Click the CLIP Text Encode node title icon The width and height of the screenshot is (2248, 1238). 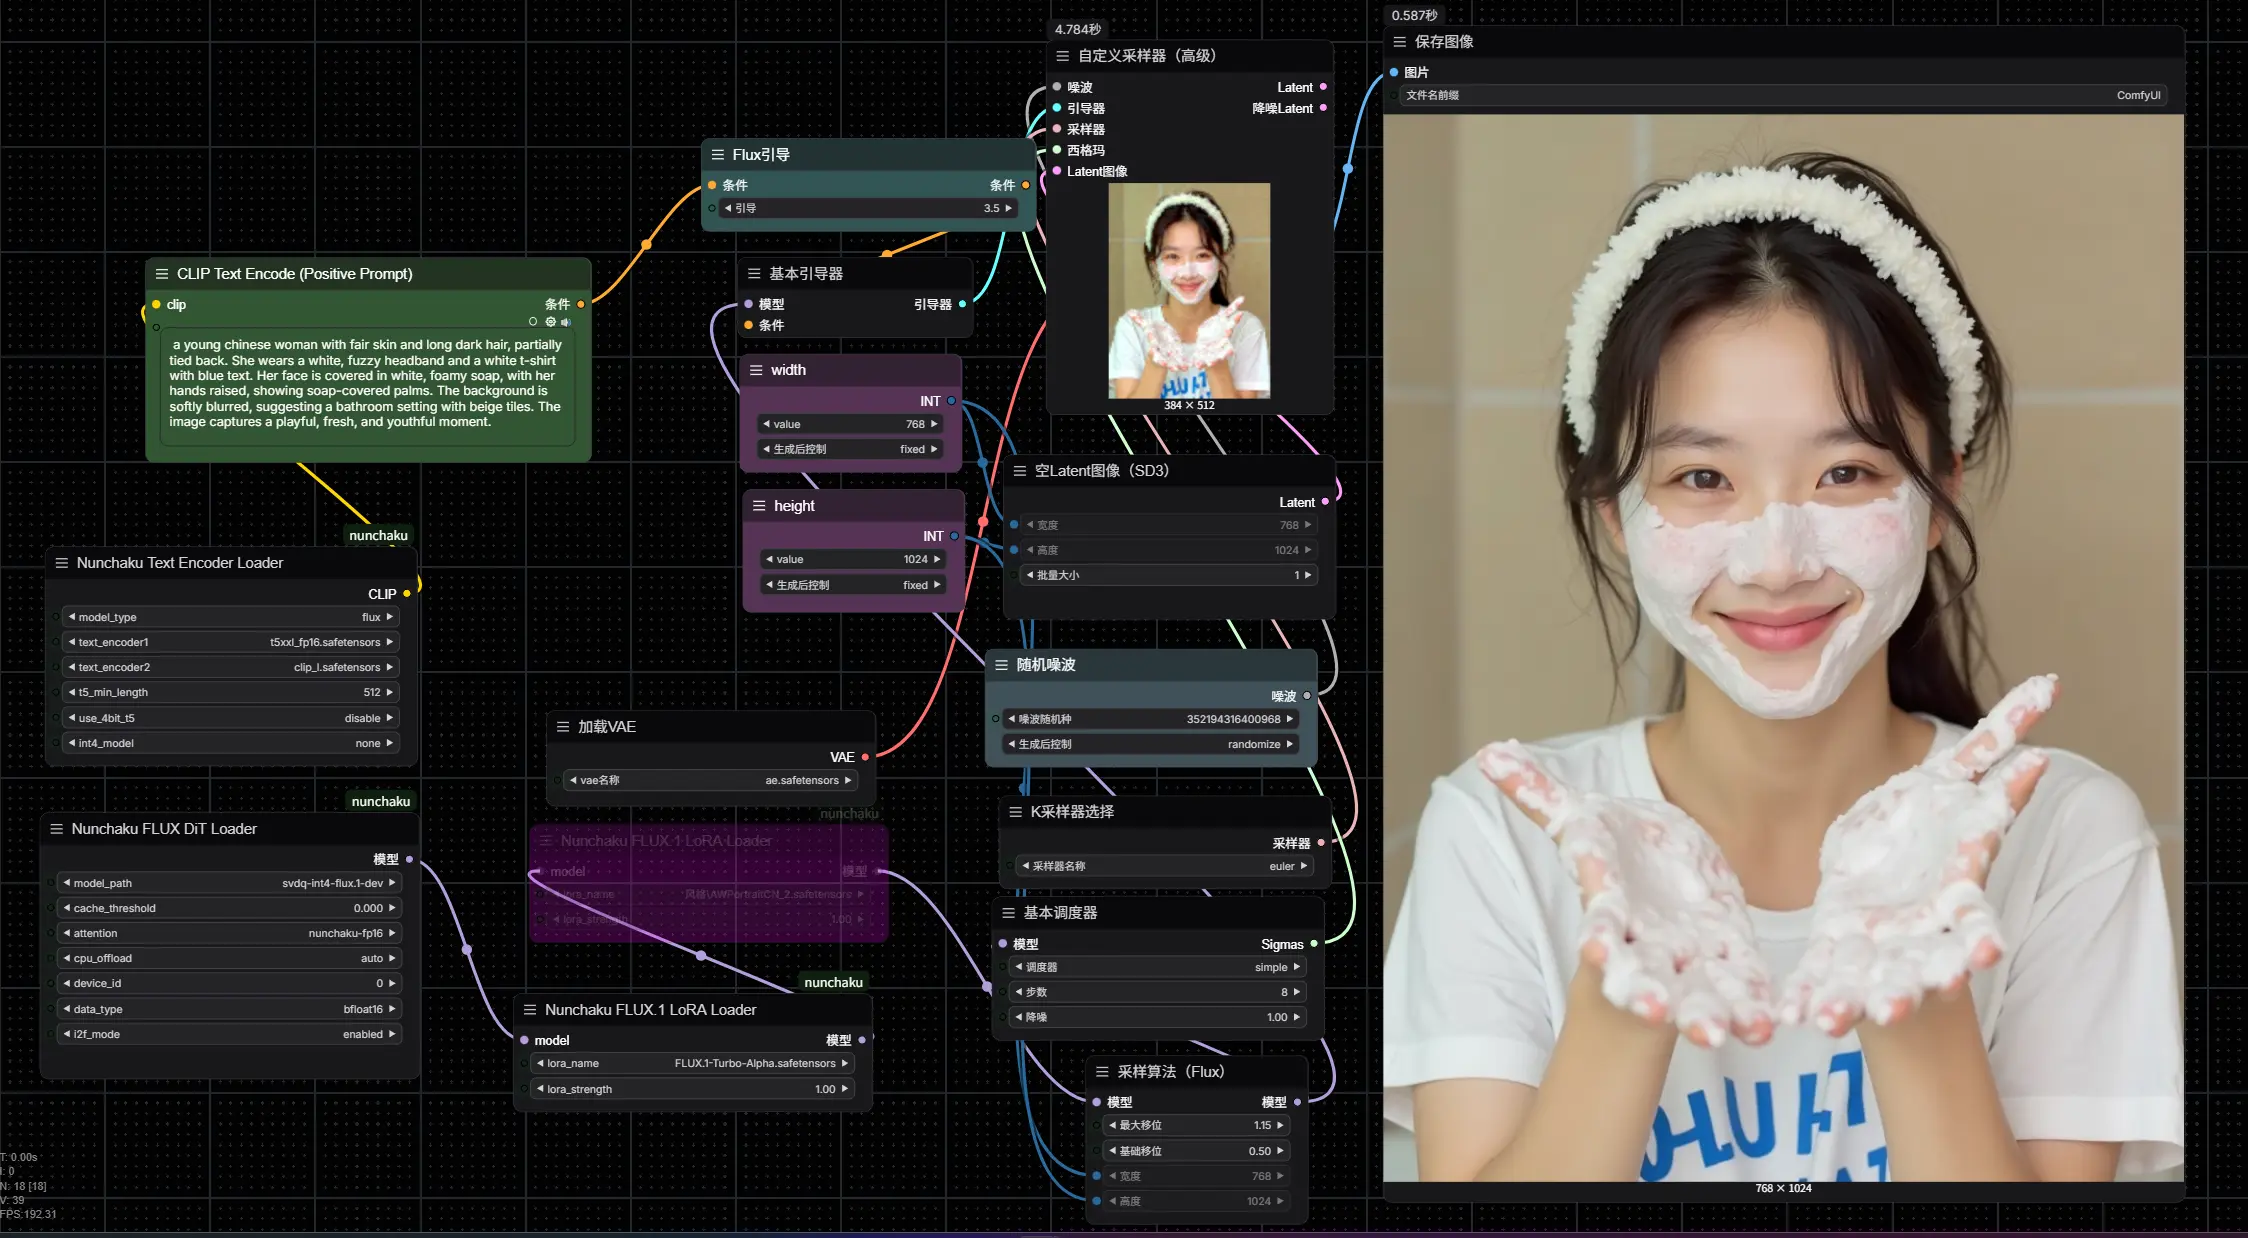click(162, 274)
